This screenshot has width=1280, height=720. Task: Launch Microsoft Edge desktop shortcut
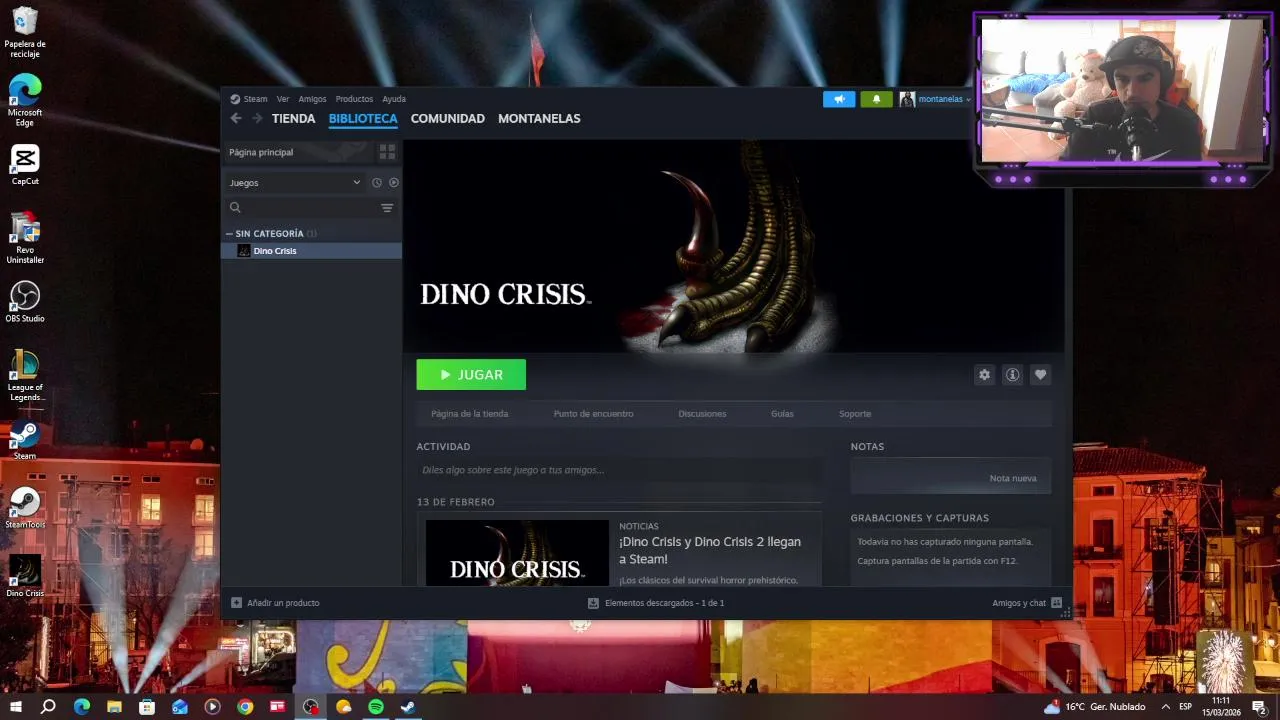(x=25, y=101)
